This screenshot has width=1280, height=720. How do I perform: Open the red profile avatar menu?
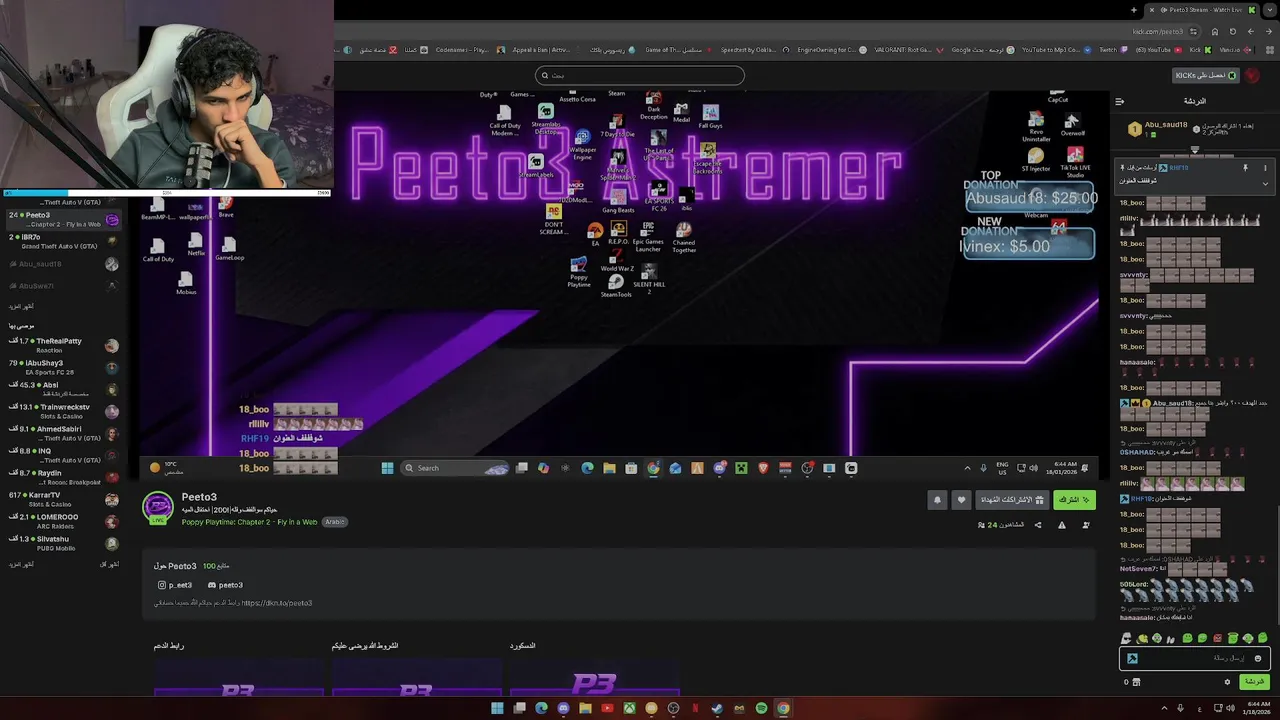tap(1252, 75)
